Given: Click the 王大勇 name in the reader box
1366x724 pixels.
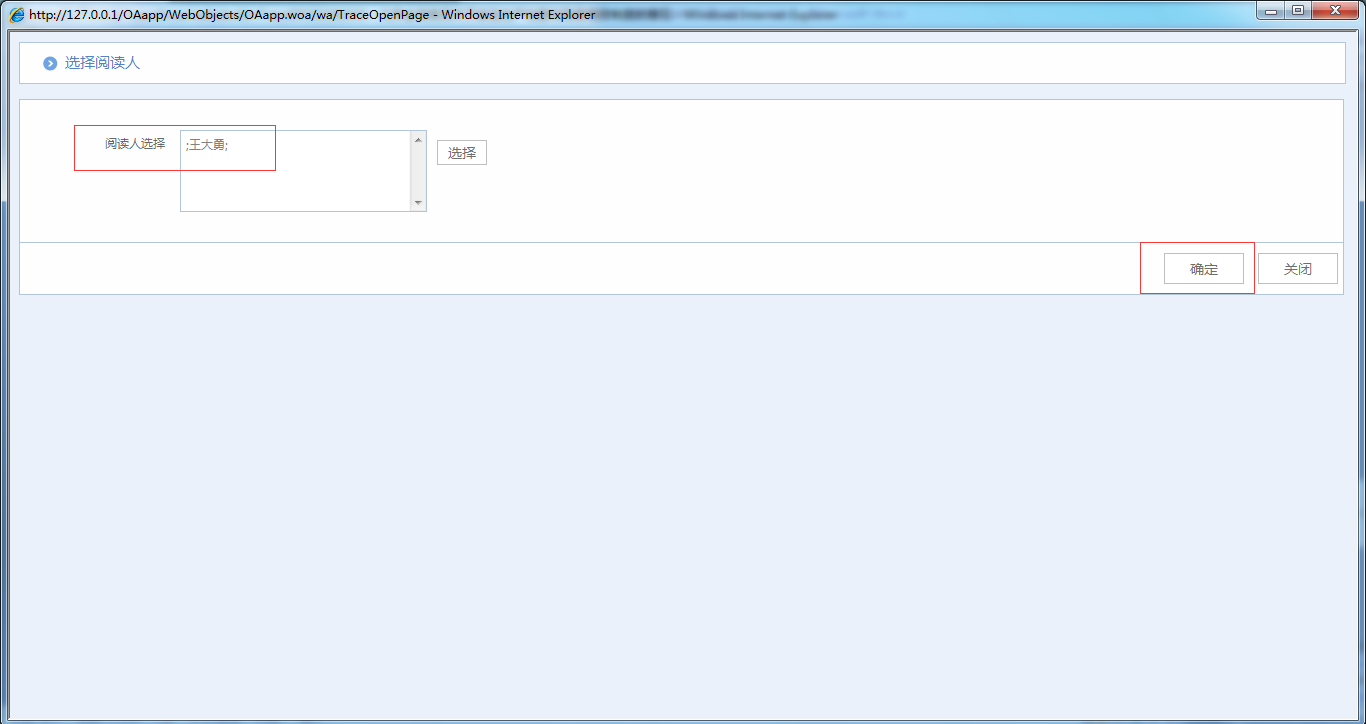Looking at the screenshot, I should tap(207, 145).
